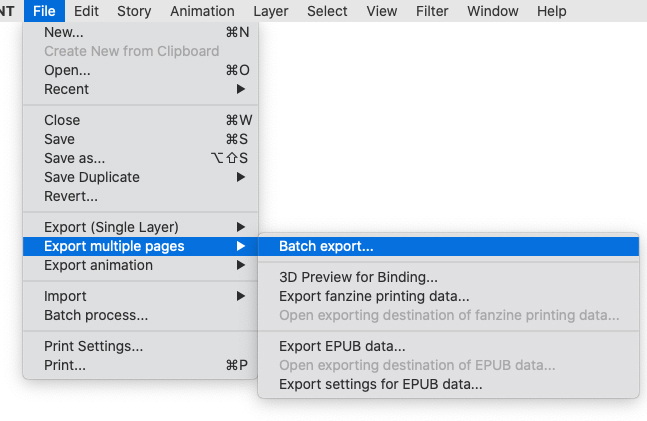This screenshot has height=421, width=647.
Task: Choose Open from the File menu
Action: pos(67,70)
